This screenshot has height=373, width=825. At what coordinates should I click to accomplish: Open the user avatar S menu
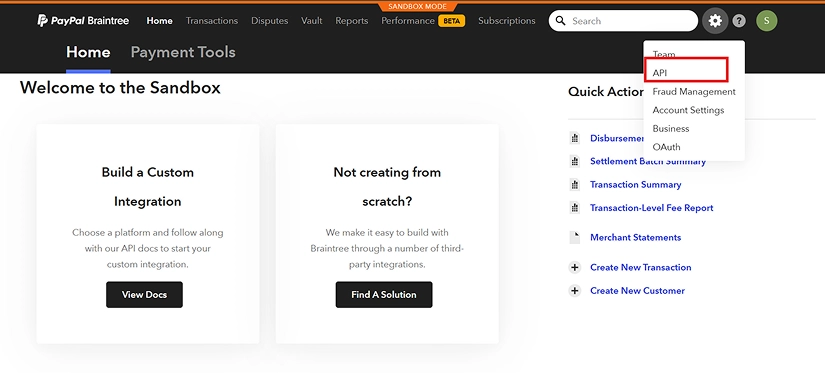pos(767,21)
